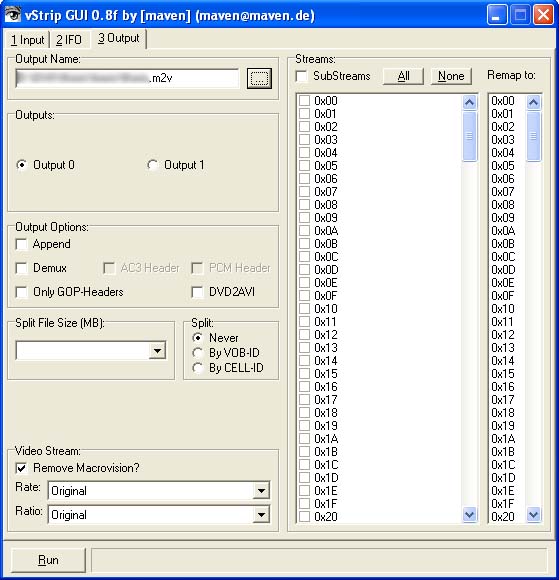This screenshot has width=559, height=580.
Task: Click the Output Name text field
Action: tap(127, 78)
